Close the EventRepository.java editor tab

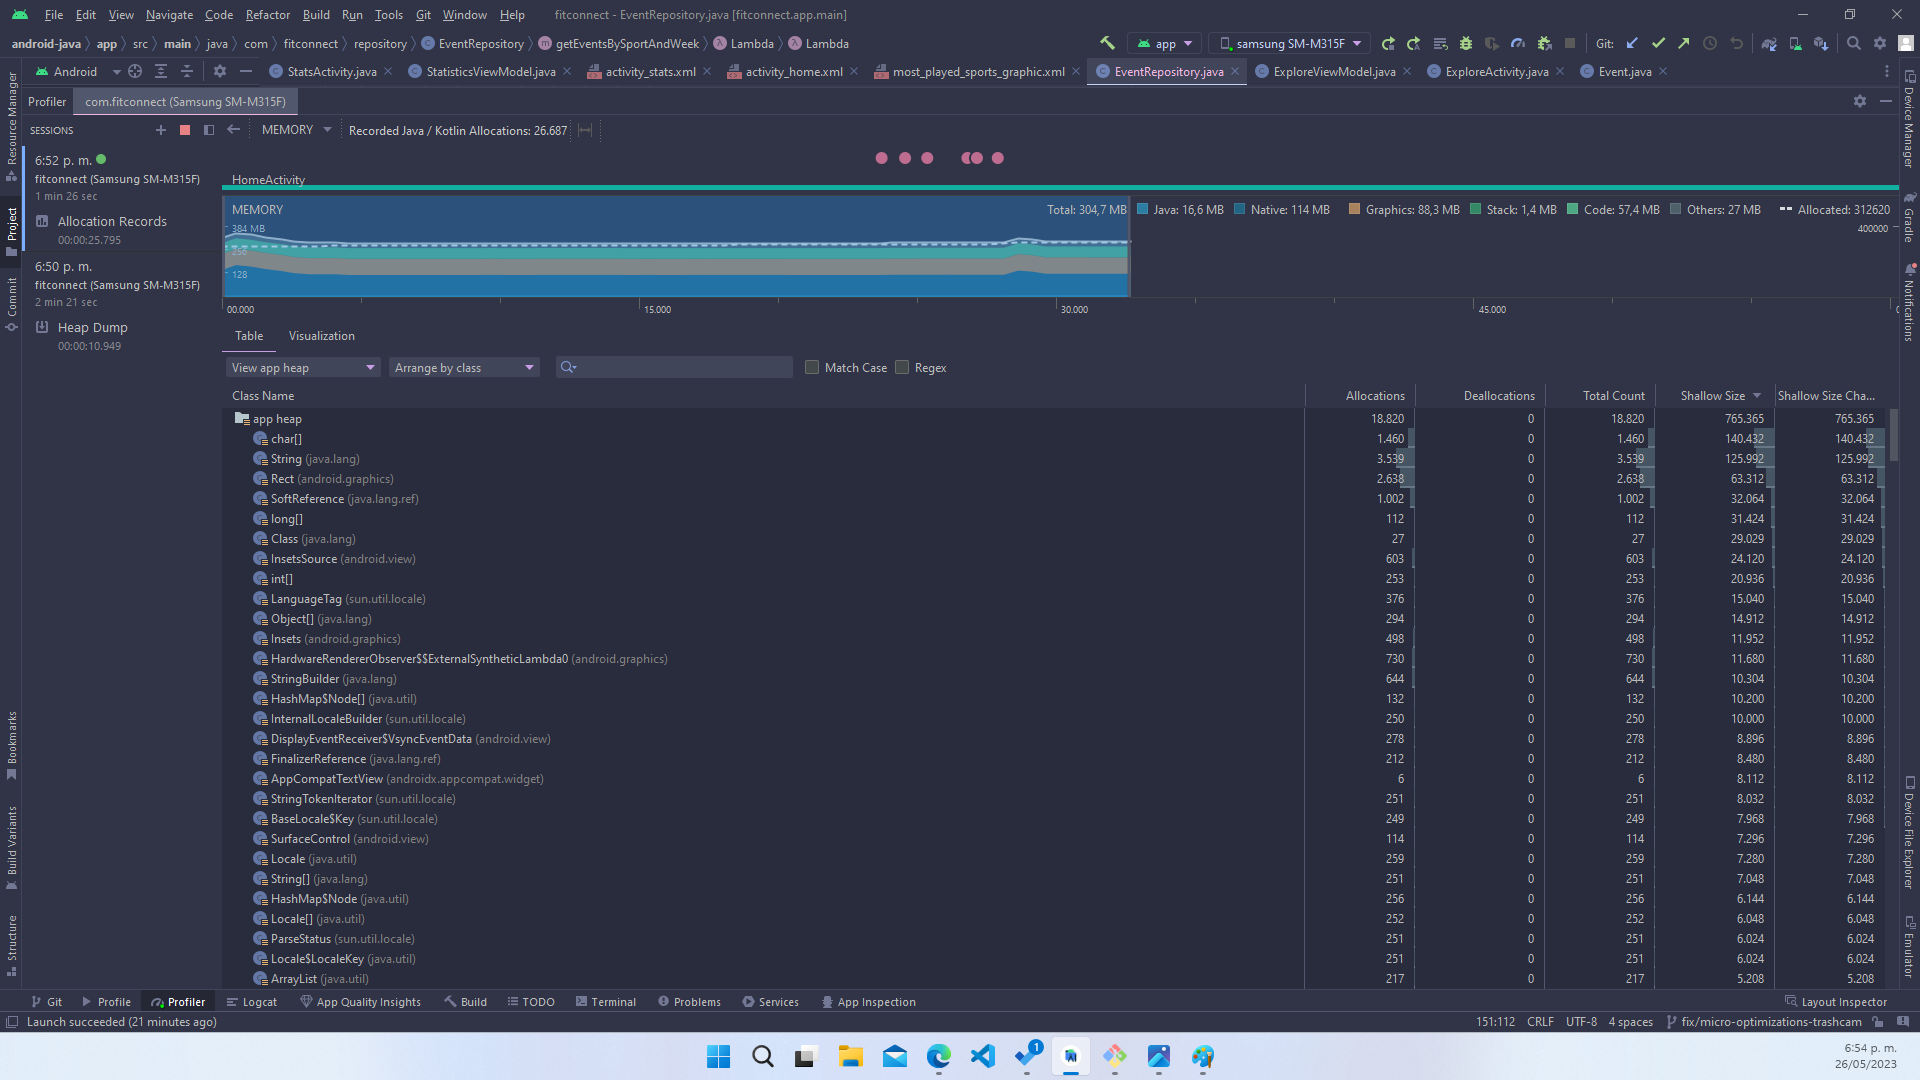[x=1235, y=71]
